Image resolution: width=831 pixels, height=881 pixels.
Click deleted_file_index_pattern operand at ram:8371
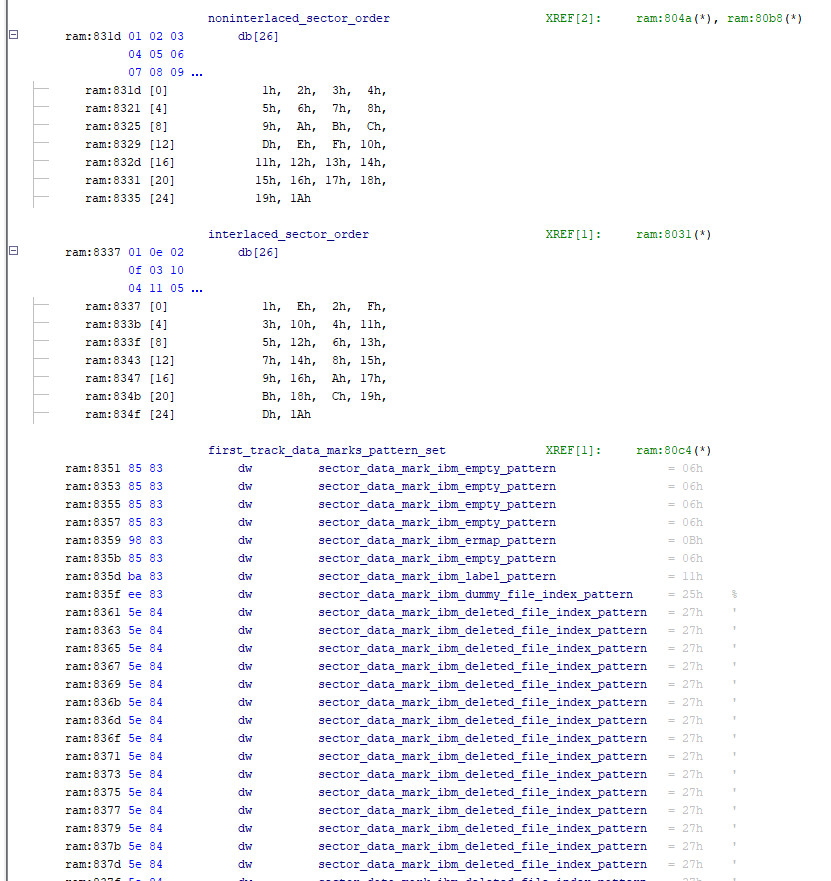tap(482, 756)
